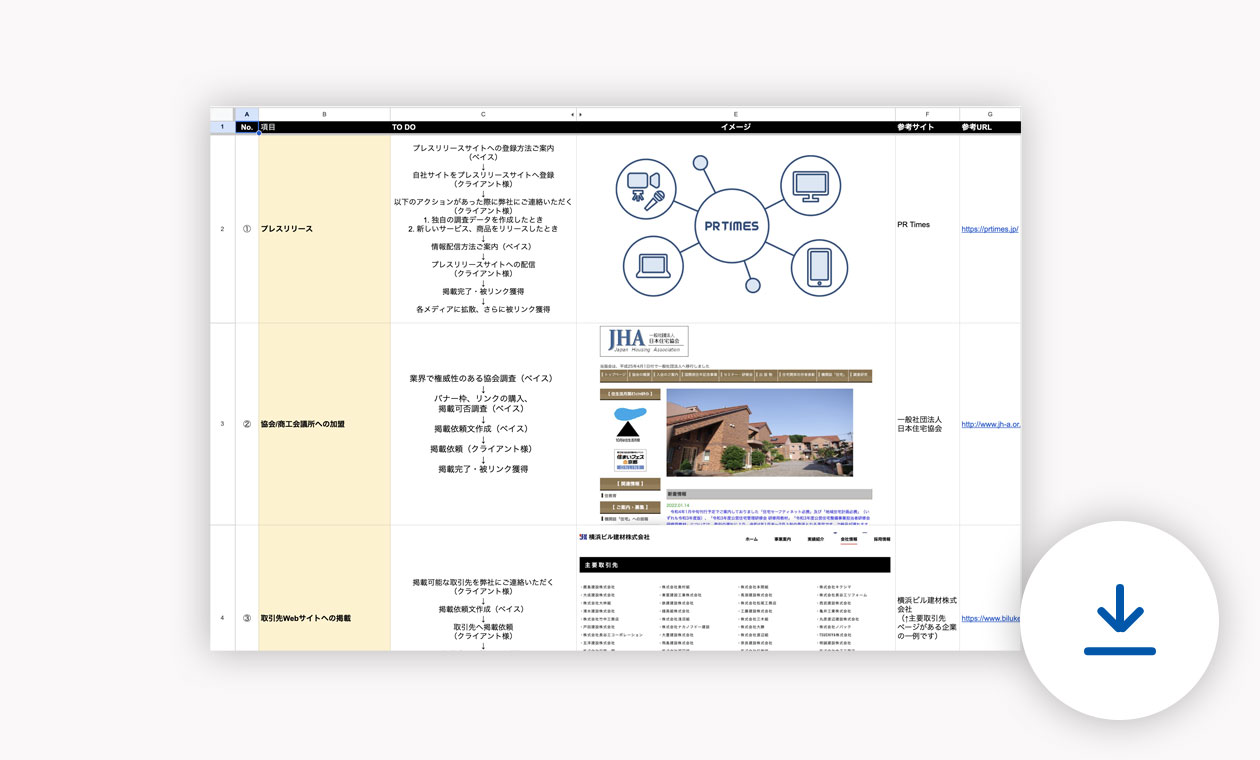1260x760 pixels.
Task: Click the press release TO DO steps cell
Action: (x=483, y=229)
